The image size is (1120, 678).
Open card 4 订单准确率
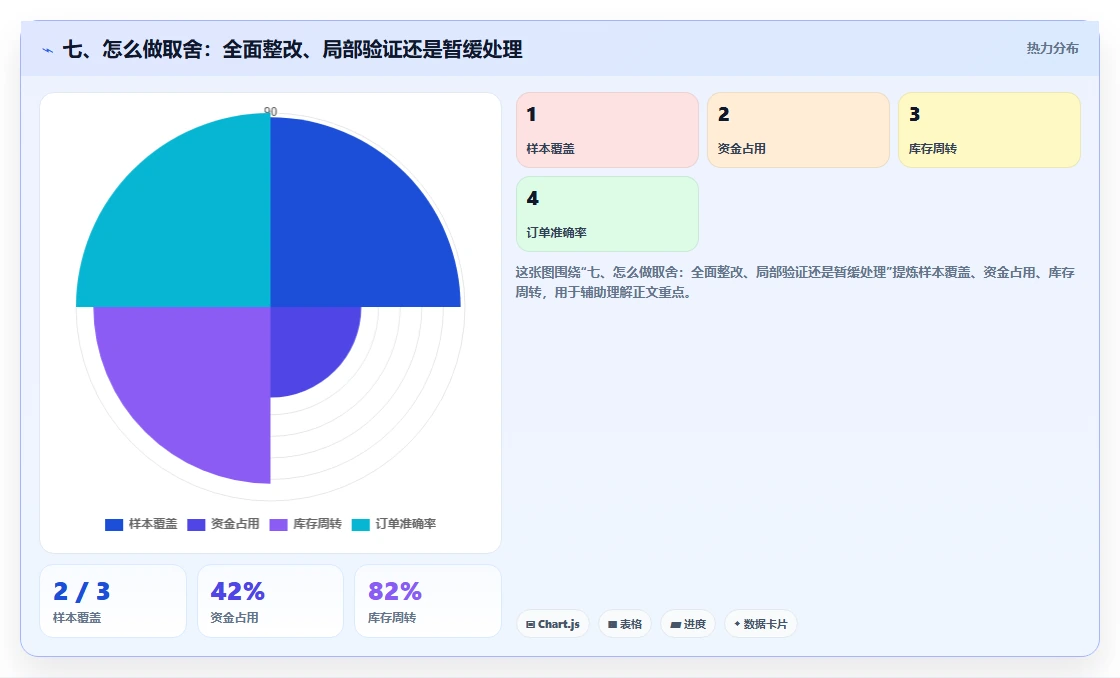(x=607, y=214)
